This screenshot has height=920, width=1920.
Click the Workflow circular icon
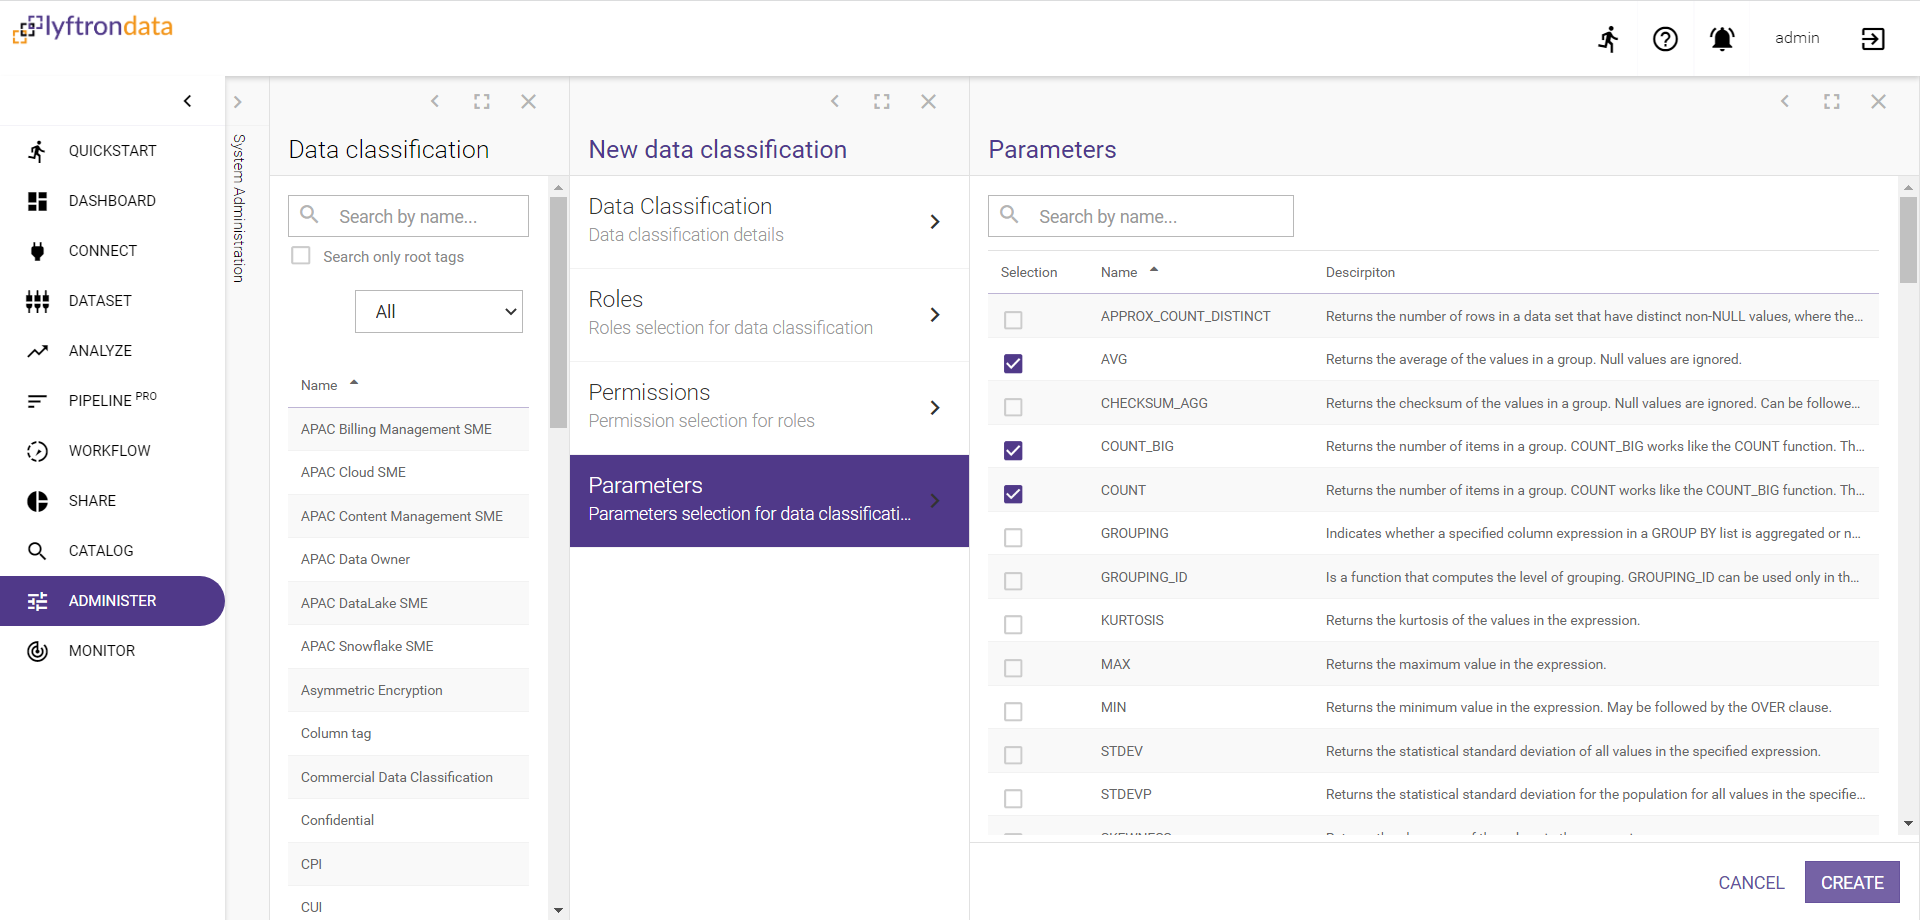pyautogui.click(x=37, y=451)
